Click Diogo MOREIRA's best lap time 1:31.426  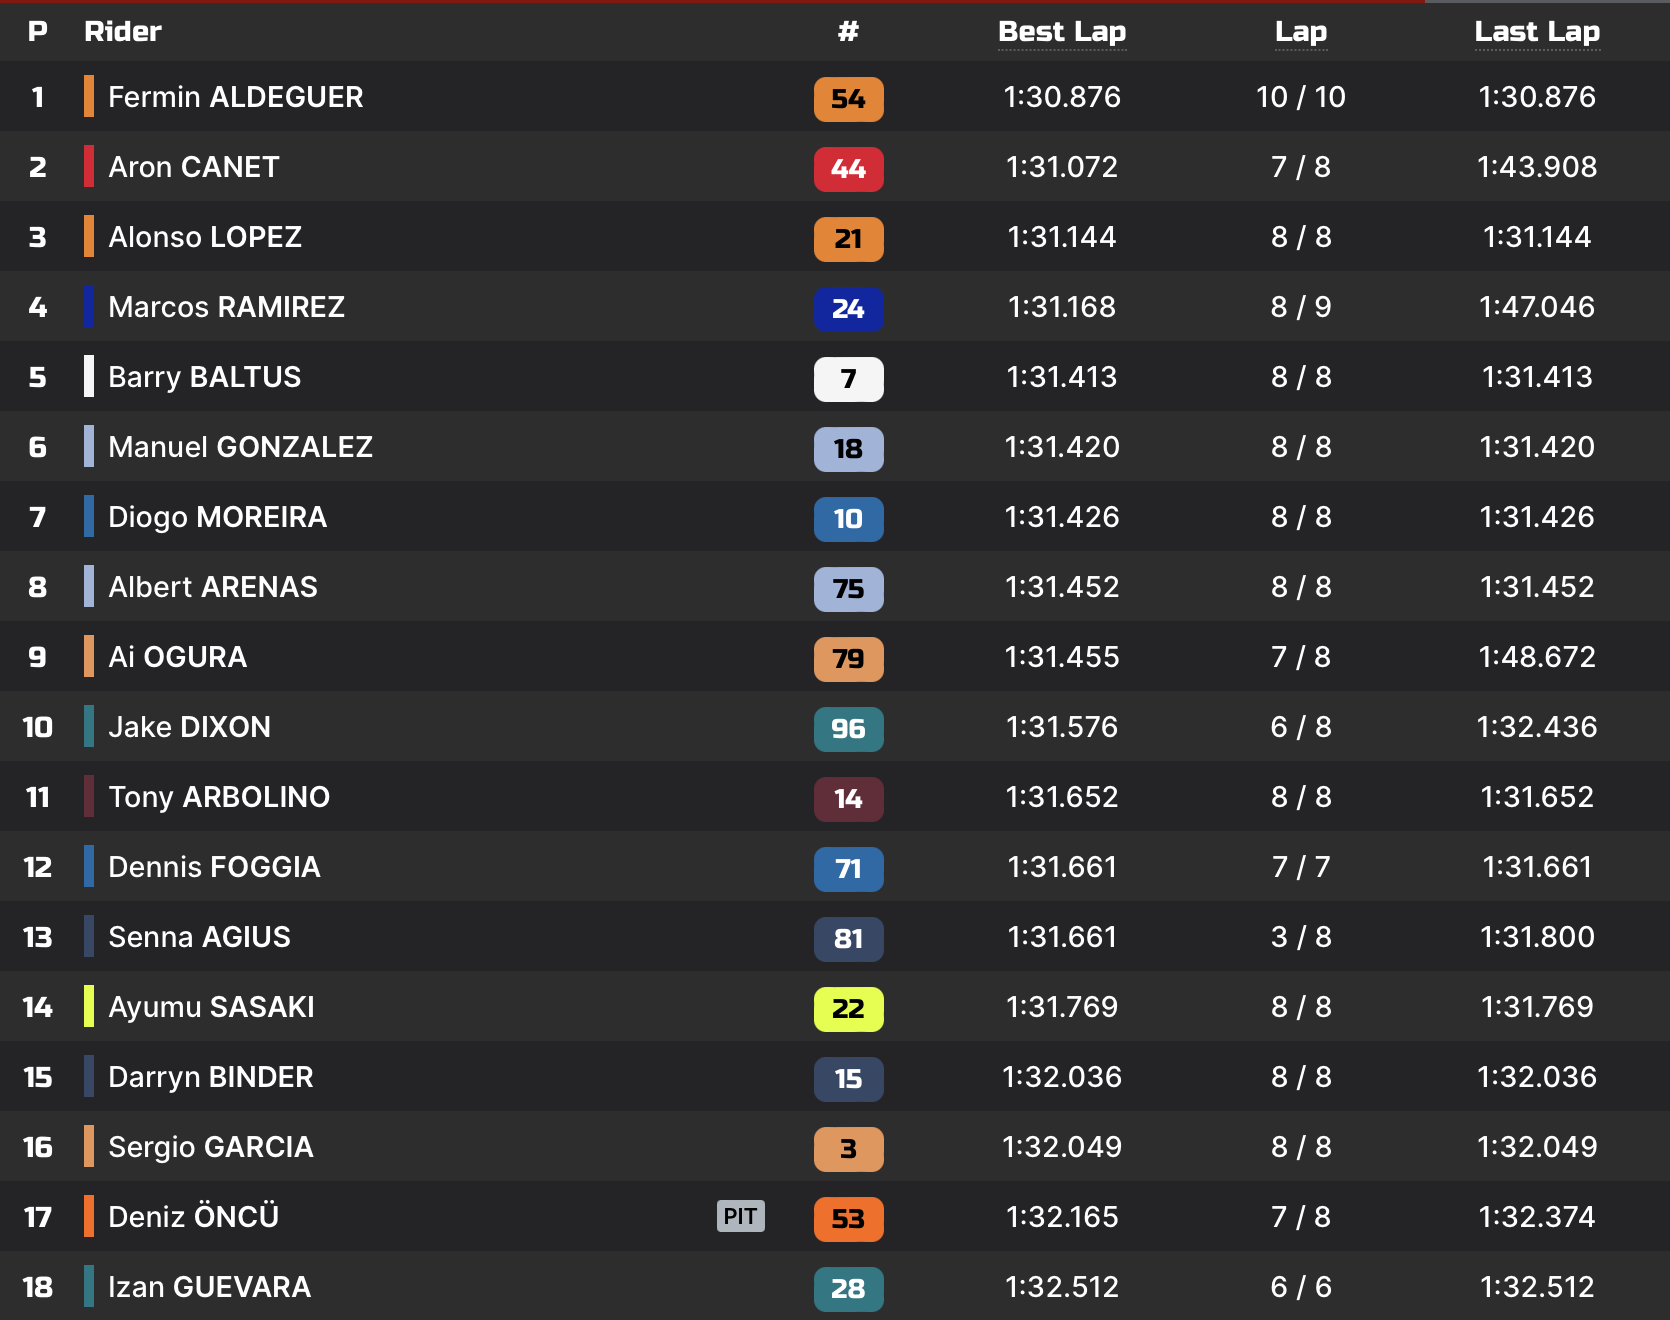(1062, 517)
